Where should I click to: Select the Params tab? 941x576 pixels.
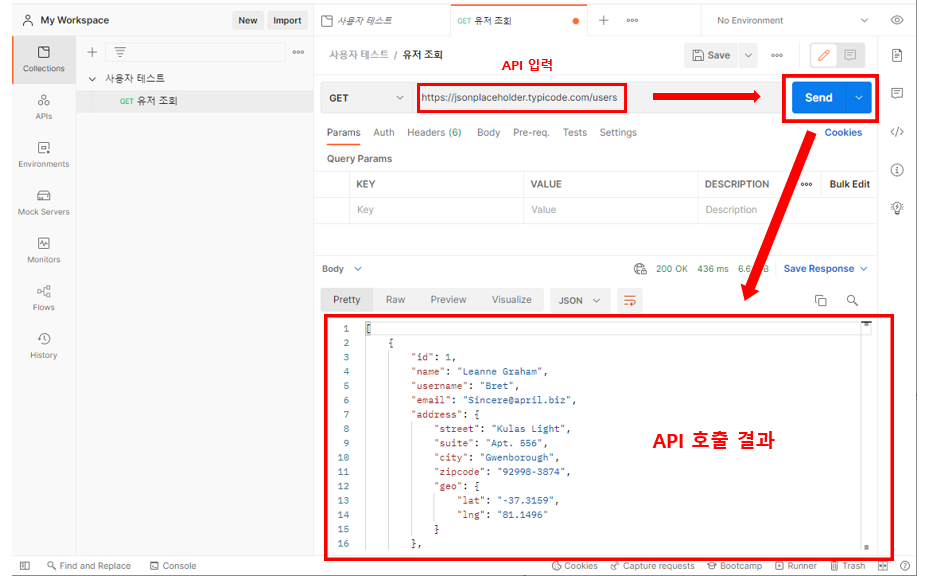(x=343, y=133)
